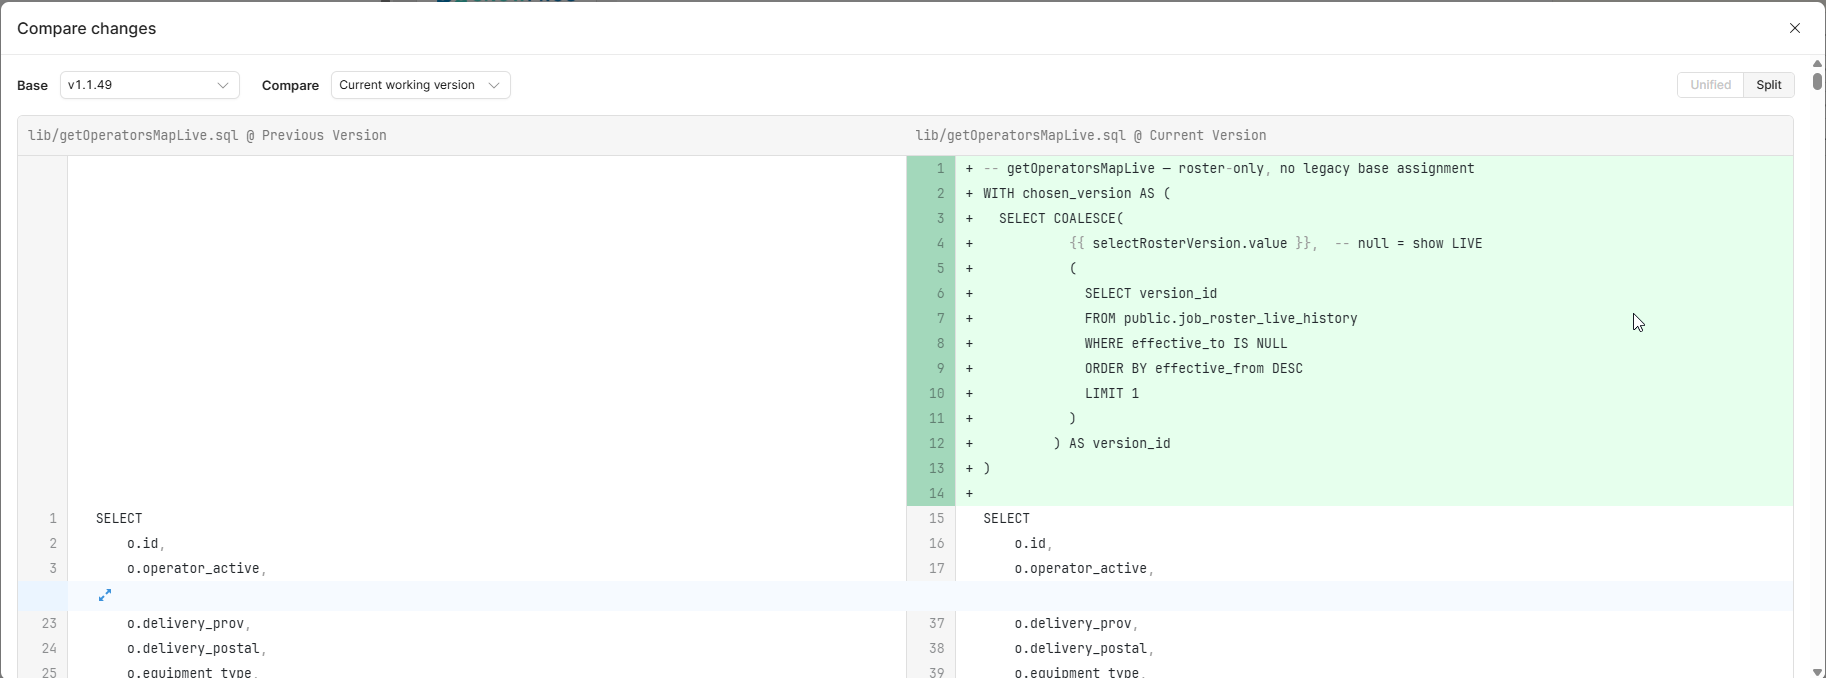Screen dimensions: 1826x678
Task: Open the Compare 'Current working version' dropdown
Action: (420, 85)
